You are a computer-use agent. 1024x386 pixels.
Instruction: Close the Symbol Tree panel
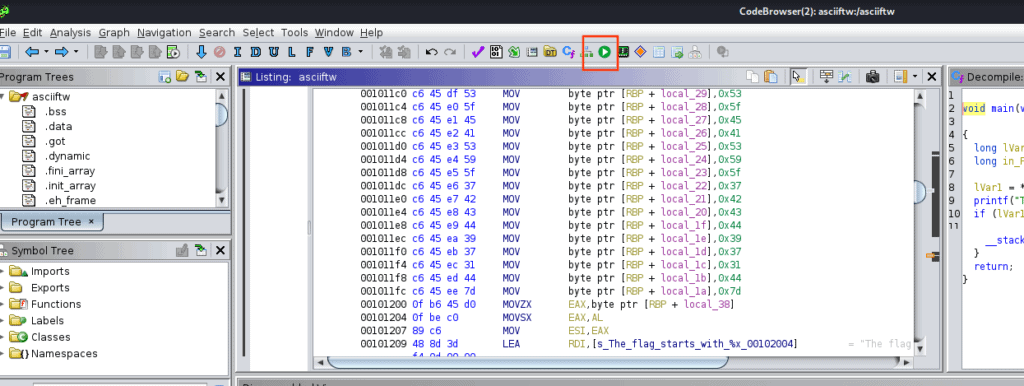click(x=220, y=250)
